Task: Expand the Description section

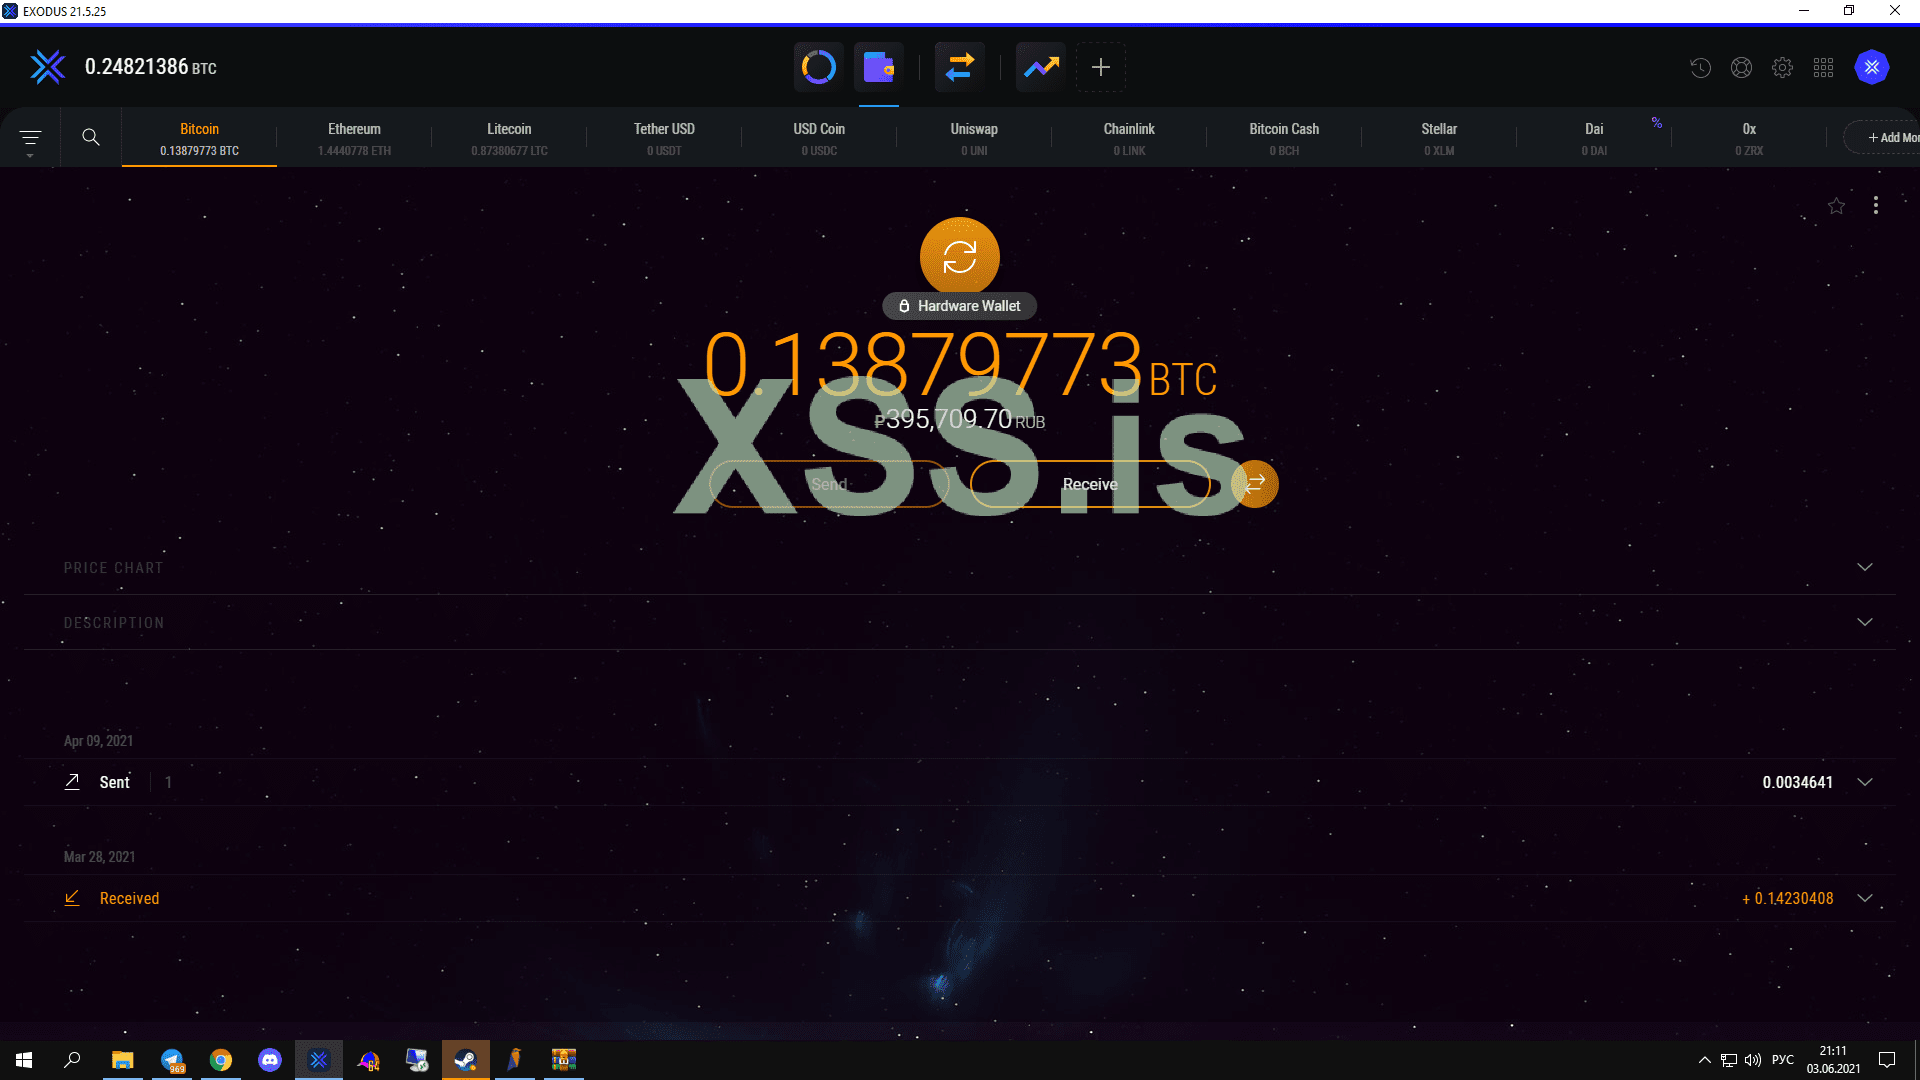Action: [x=1864, y=622]
